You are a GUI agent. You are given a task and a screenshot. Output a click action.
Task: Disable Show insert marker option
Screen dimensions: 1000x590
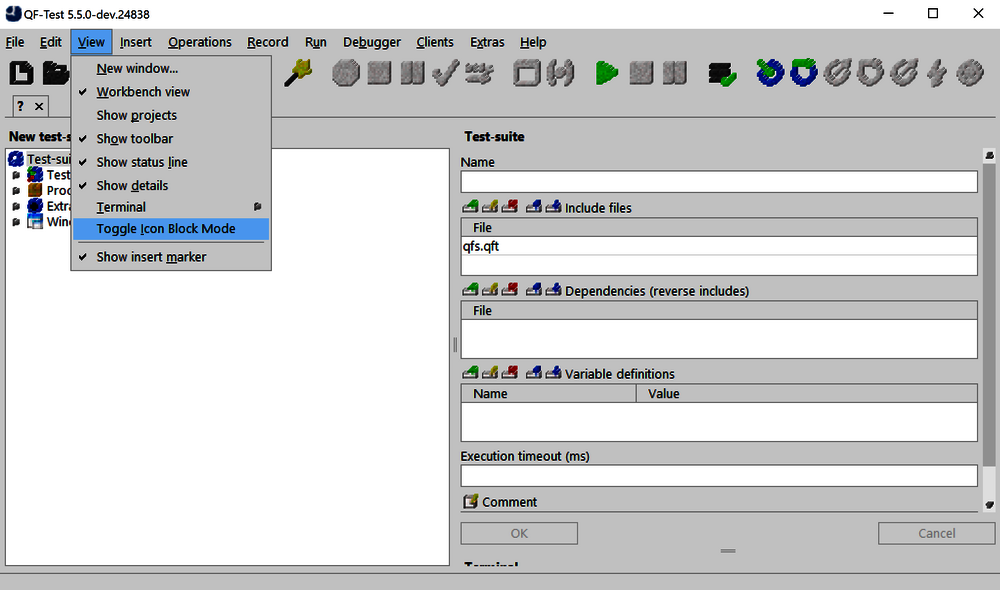point(151,257)
